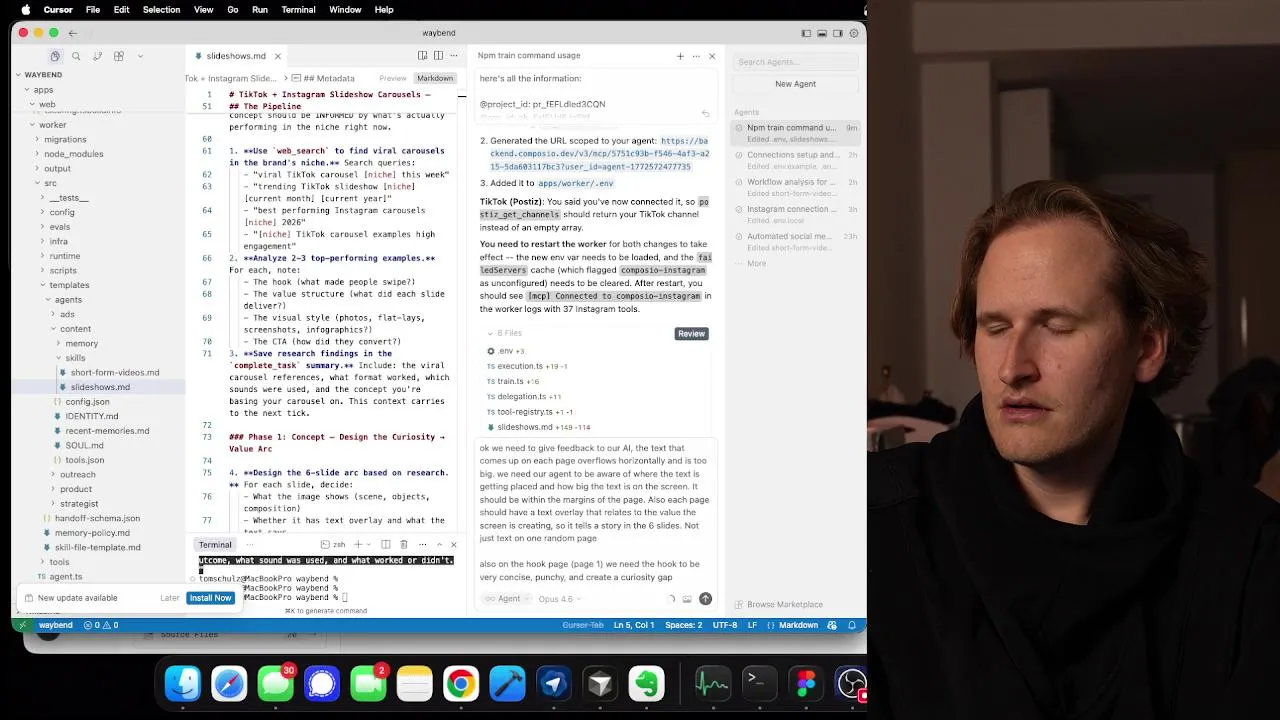Screen dimensions: 1280x720
Task: Expand the migrations folder
Action: tap(65, 140)
